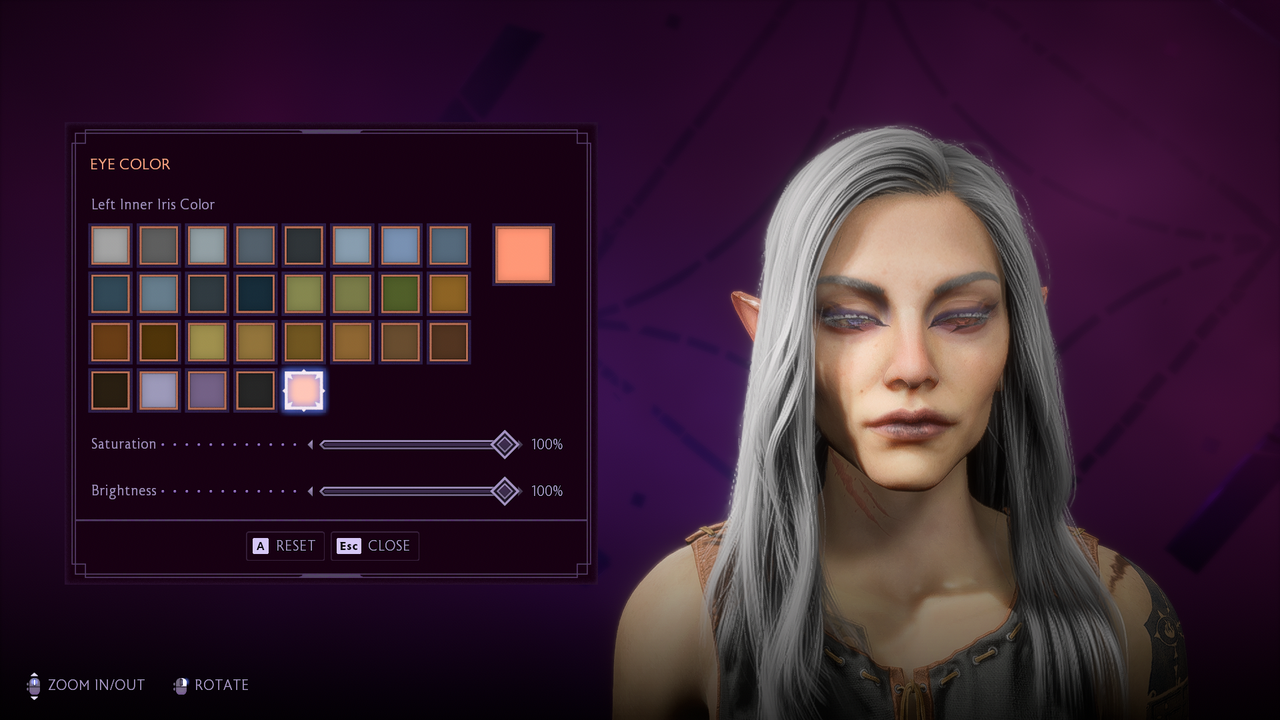Choose the near-black swatch beside the selected peach one
This screenshot has width=1280, height=720.
pos(255,390)
